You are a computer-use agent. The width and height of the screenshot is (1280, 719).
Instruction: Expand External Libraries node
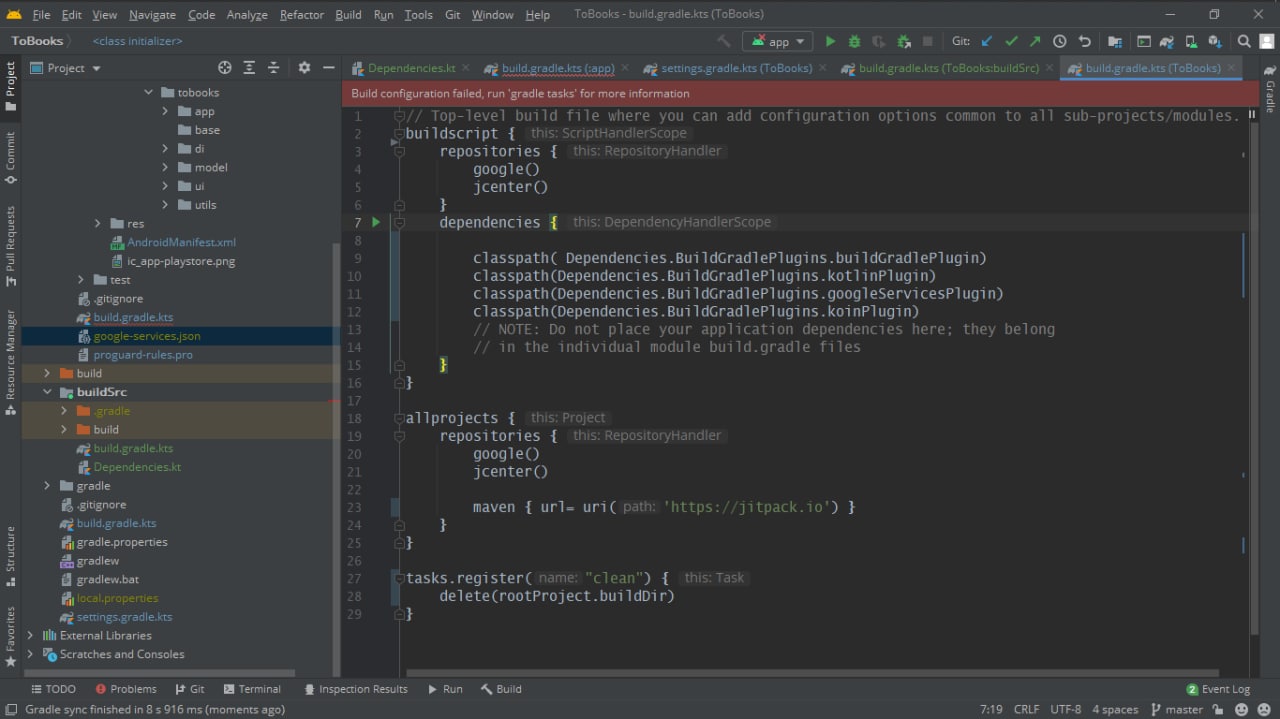pos(30,635)
